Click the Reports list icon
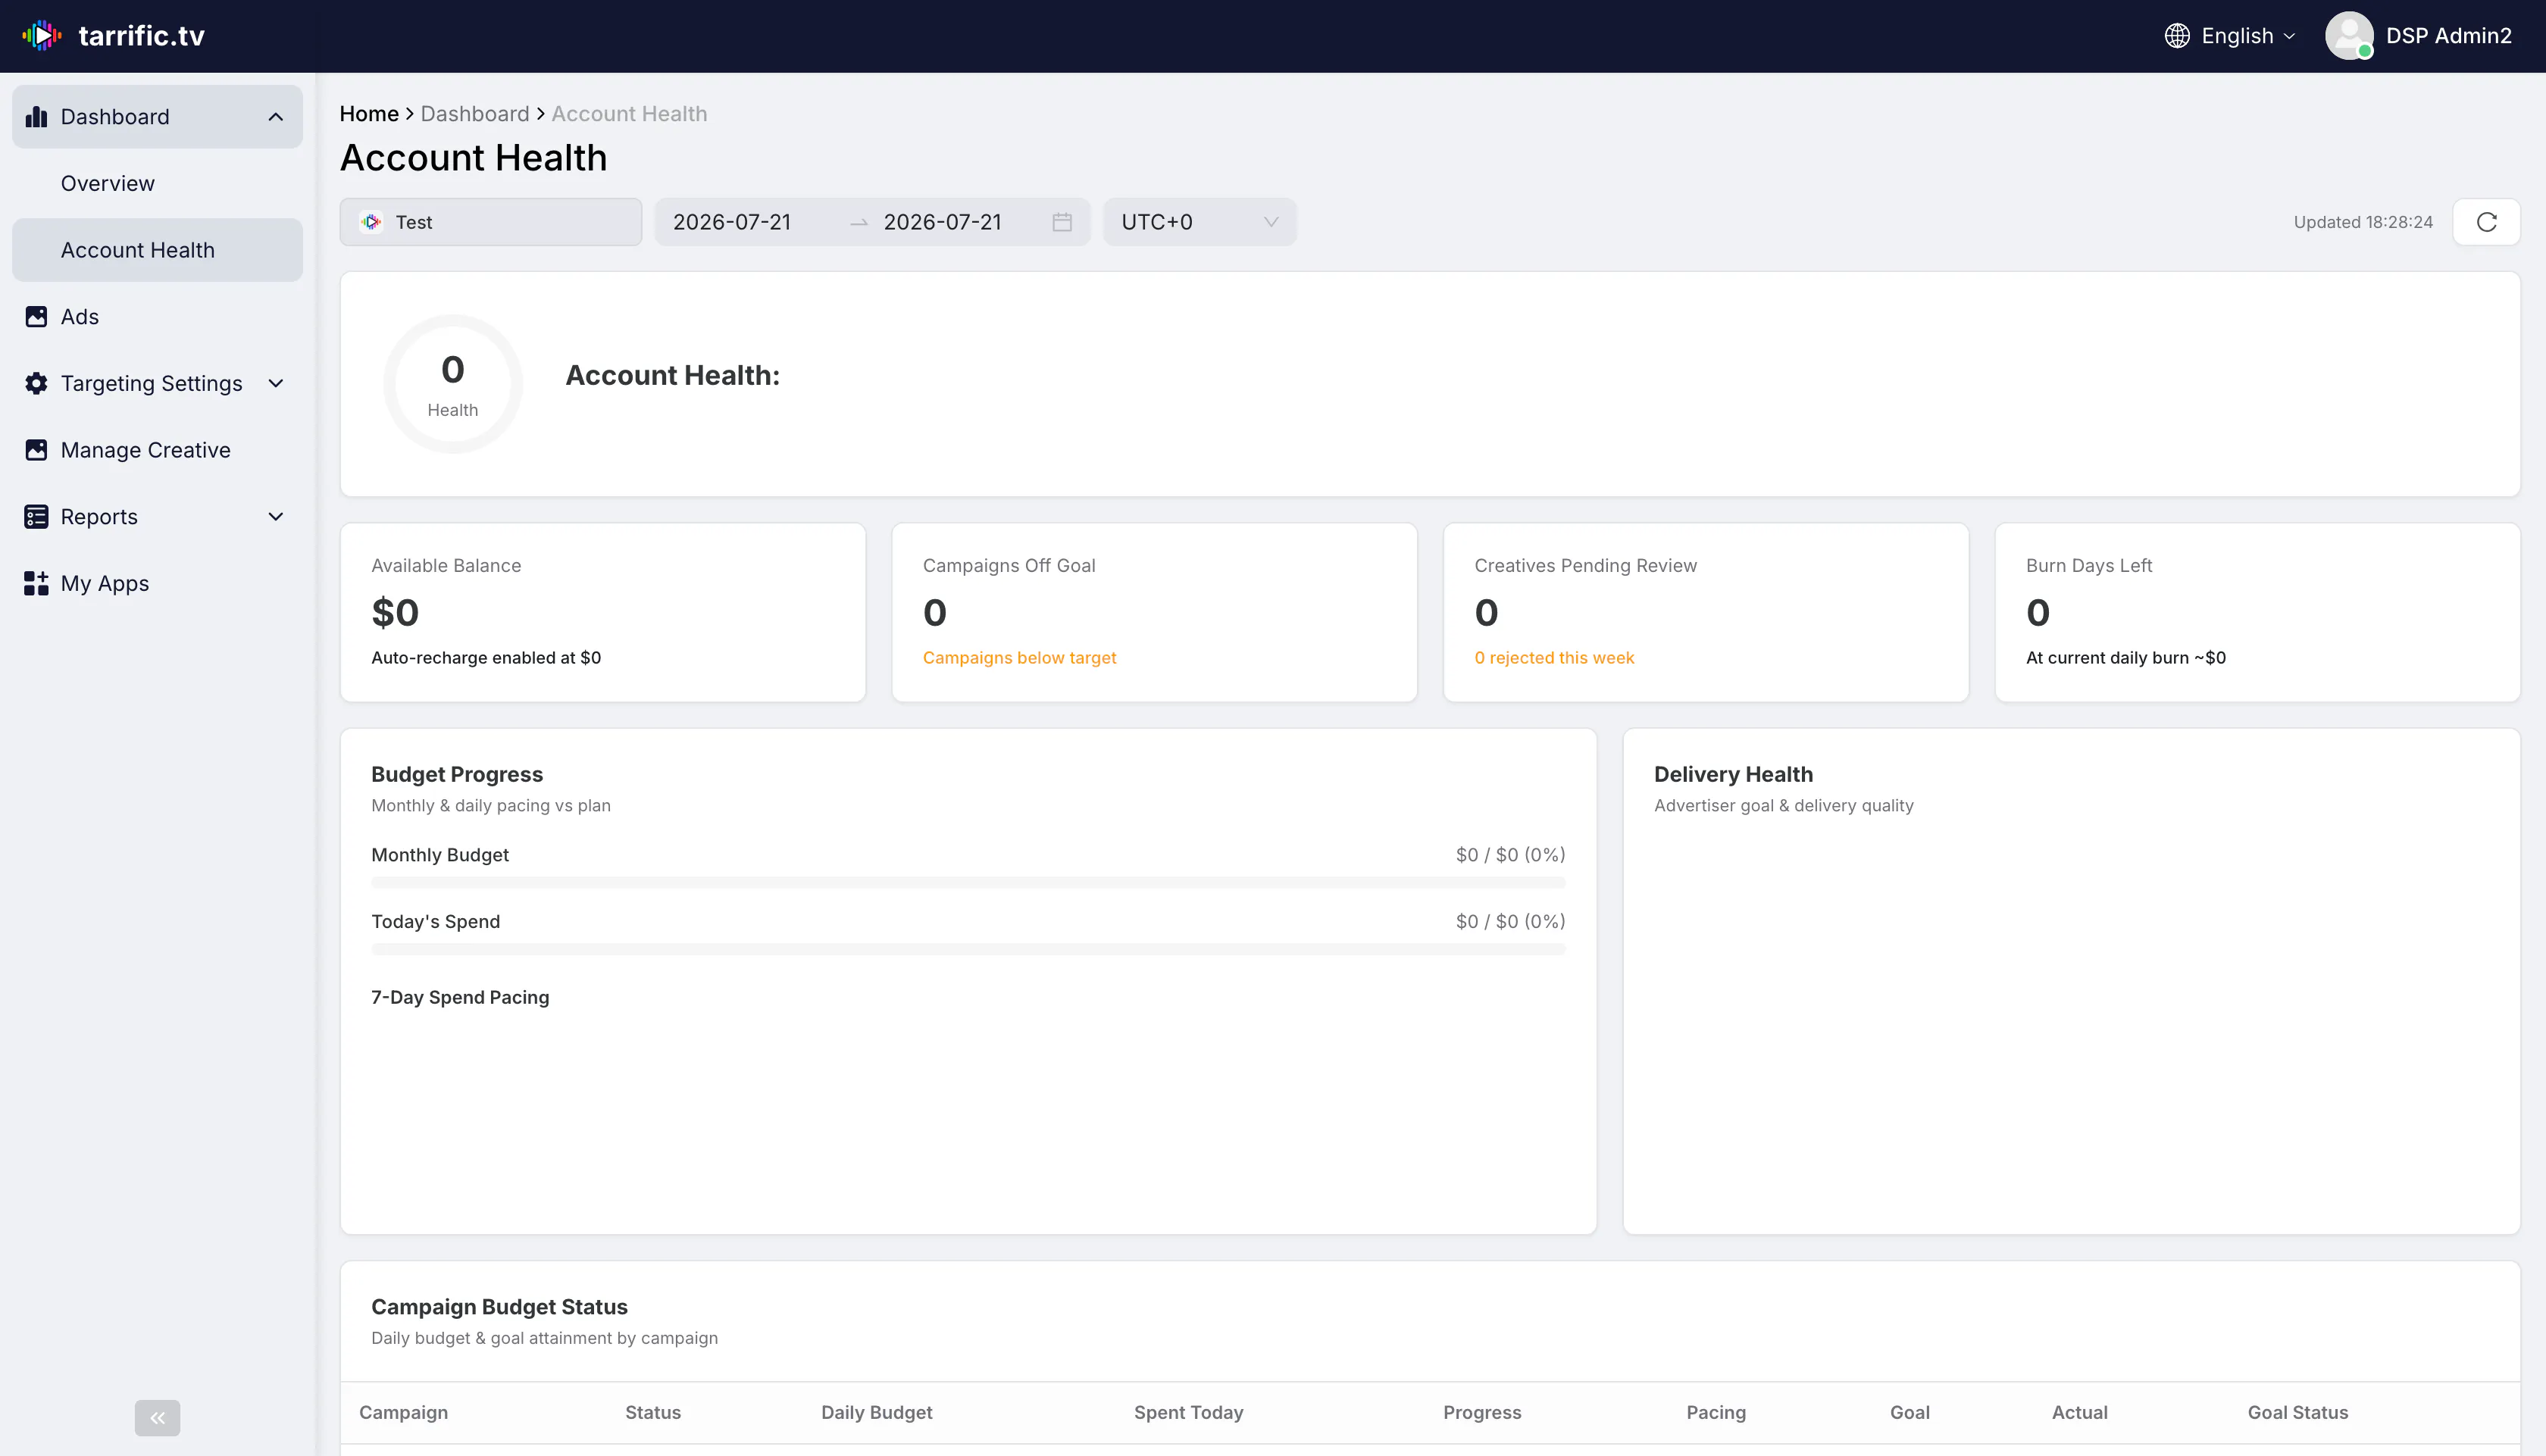Screen dimensions: 2546x1456 [36, 517]
